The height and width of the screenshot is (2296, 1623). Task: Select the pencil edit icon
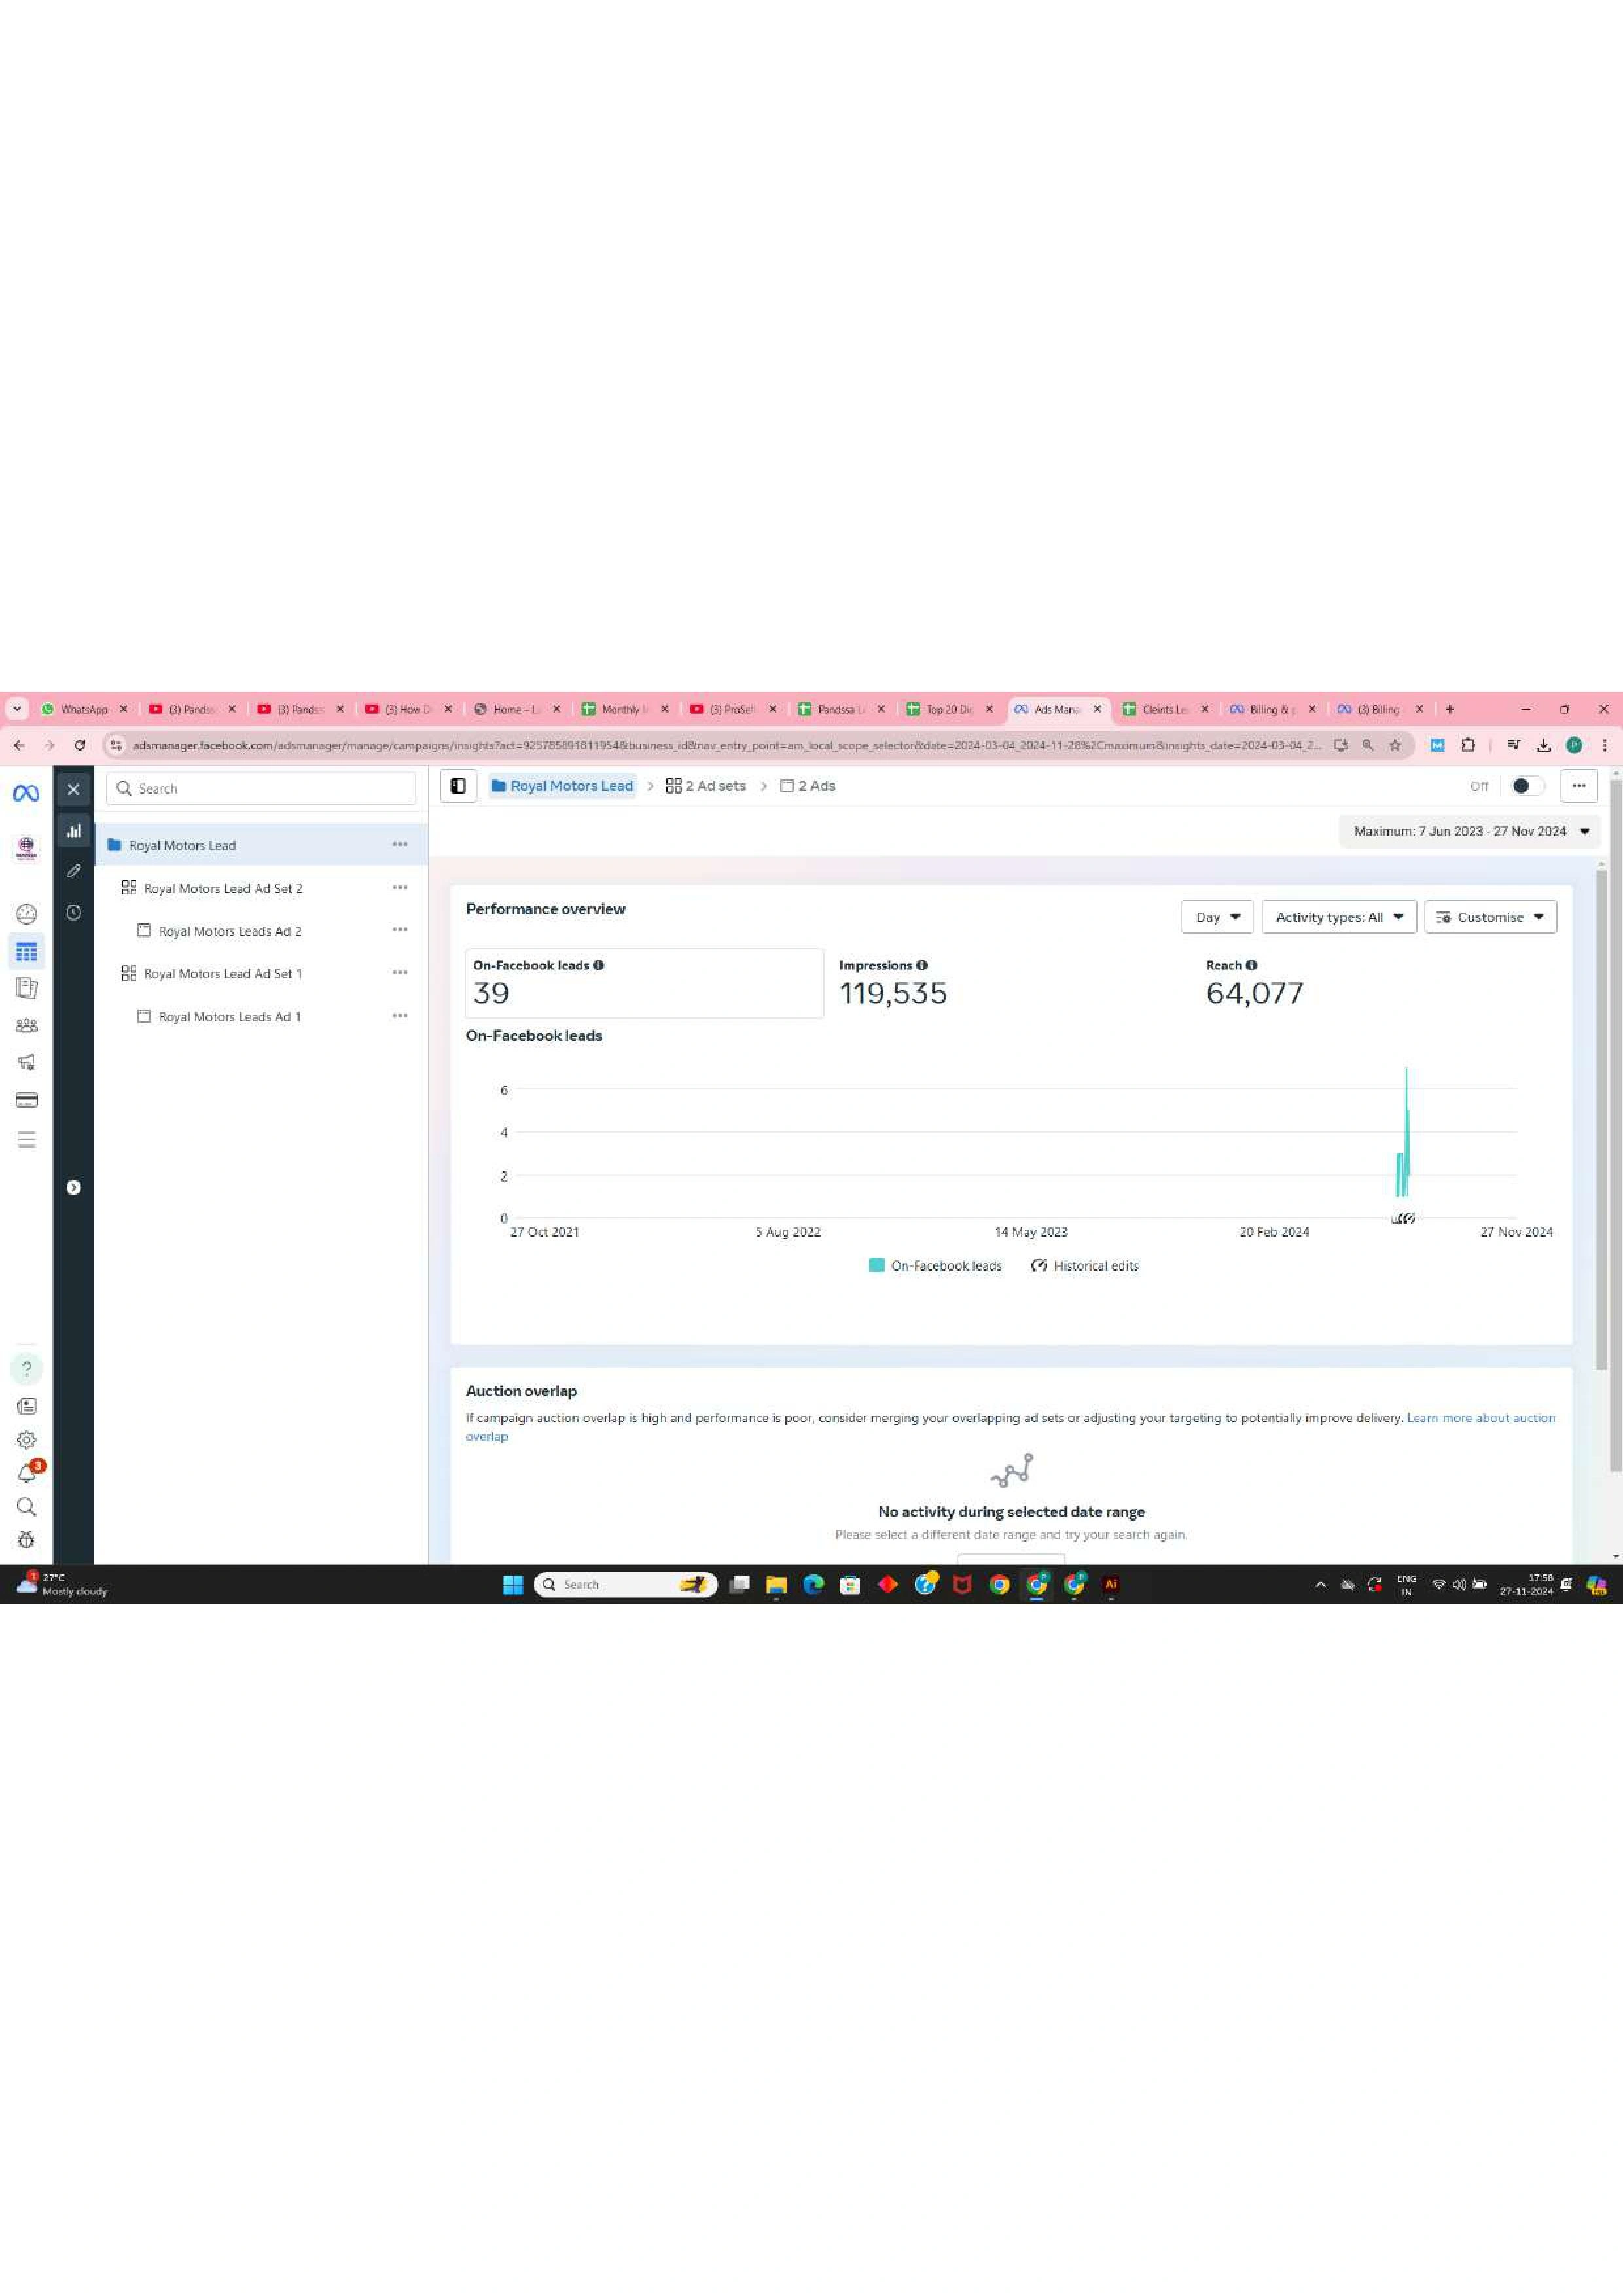[74, 871]
